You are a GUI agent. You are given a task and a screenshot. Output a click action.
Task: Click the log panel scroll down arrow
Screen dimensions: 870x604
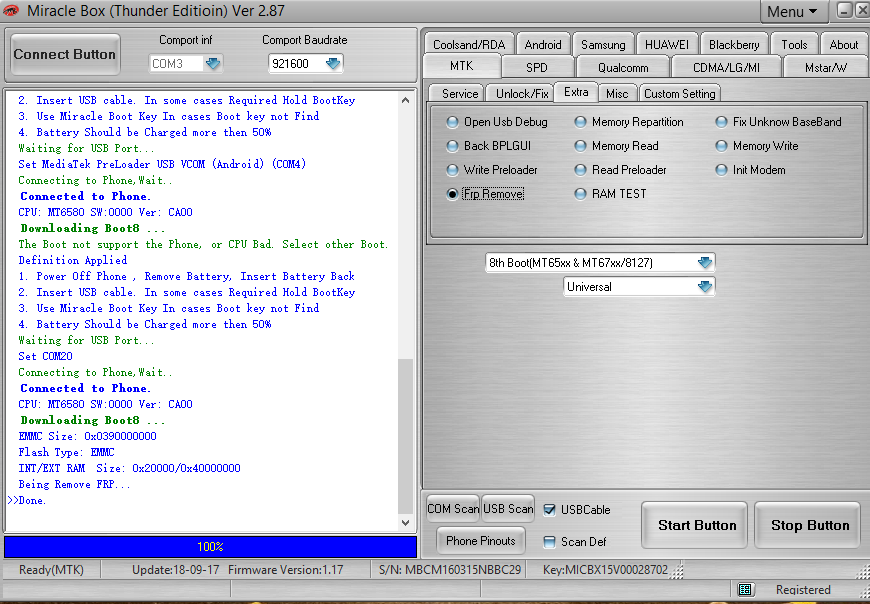click(x=406, y=522)
